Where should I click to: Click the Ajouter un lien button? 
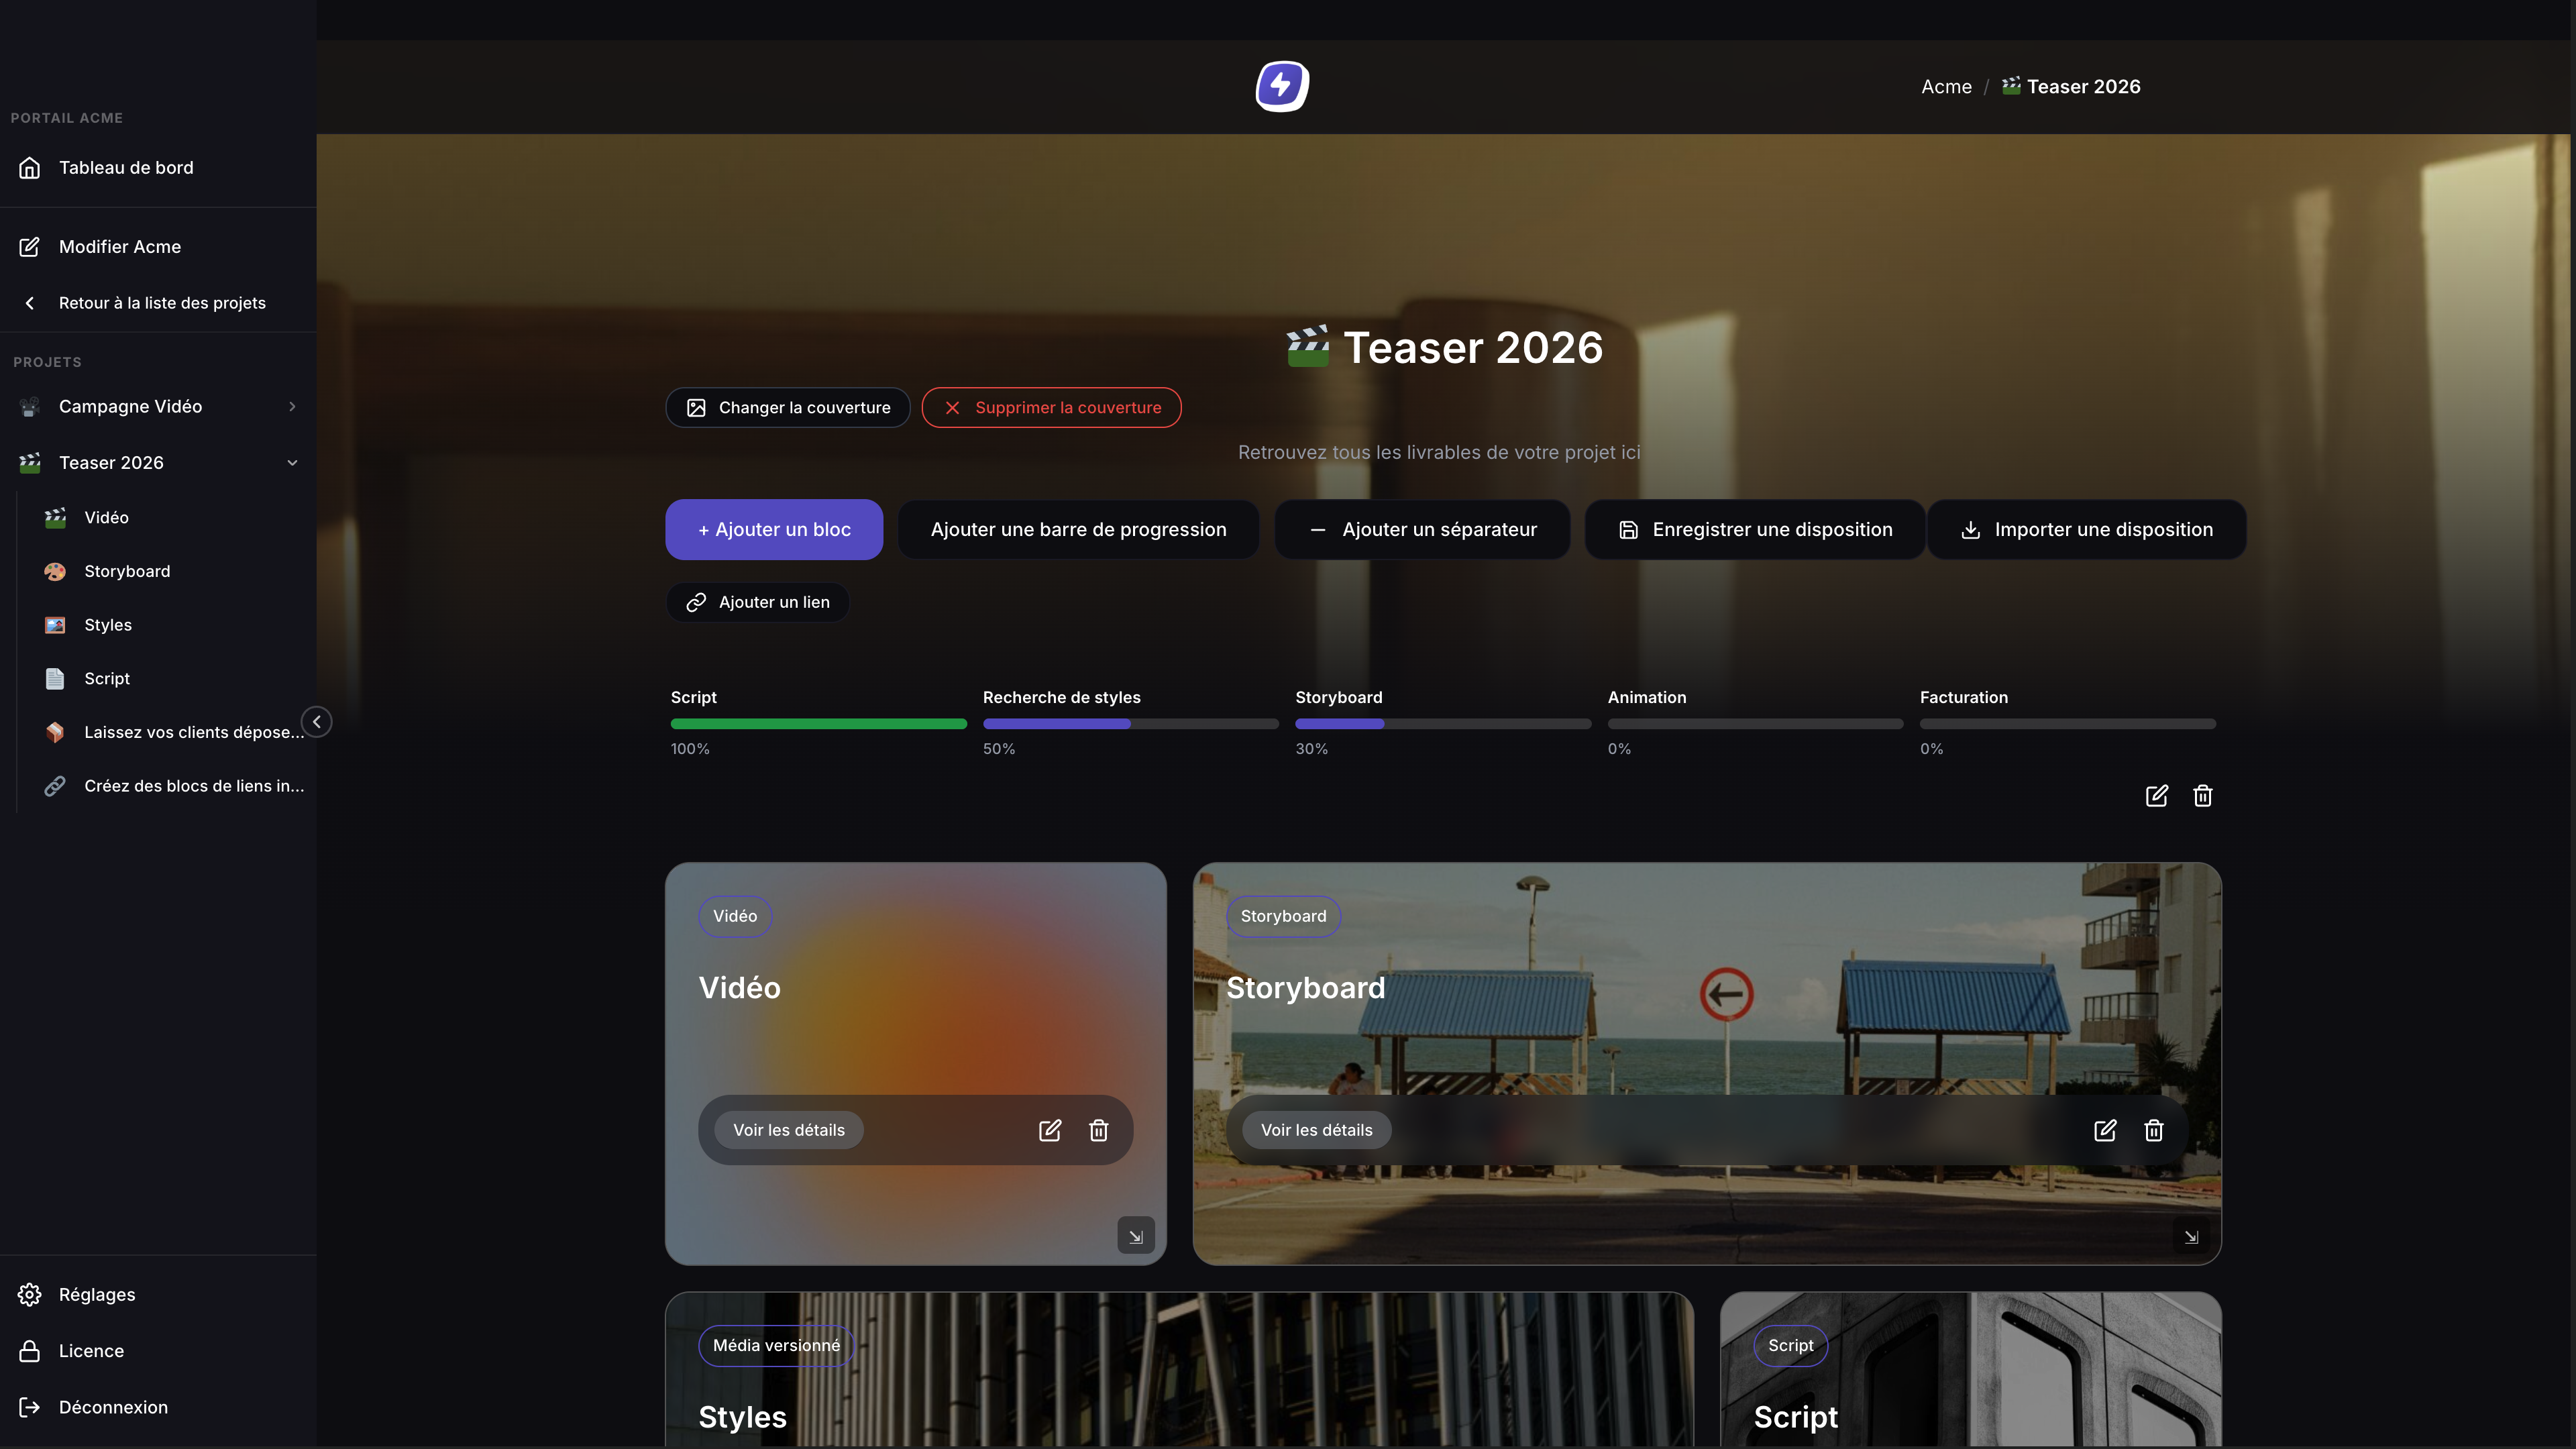tap(758, 603)
